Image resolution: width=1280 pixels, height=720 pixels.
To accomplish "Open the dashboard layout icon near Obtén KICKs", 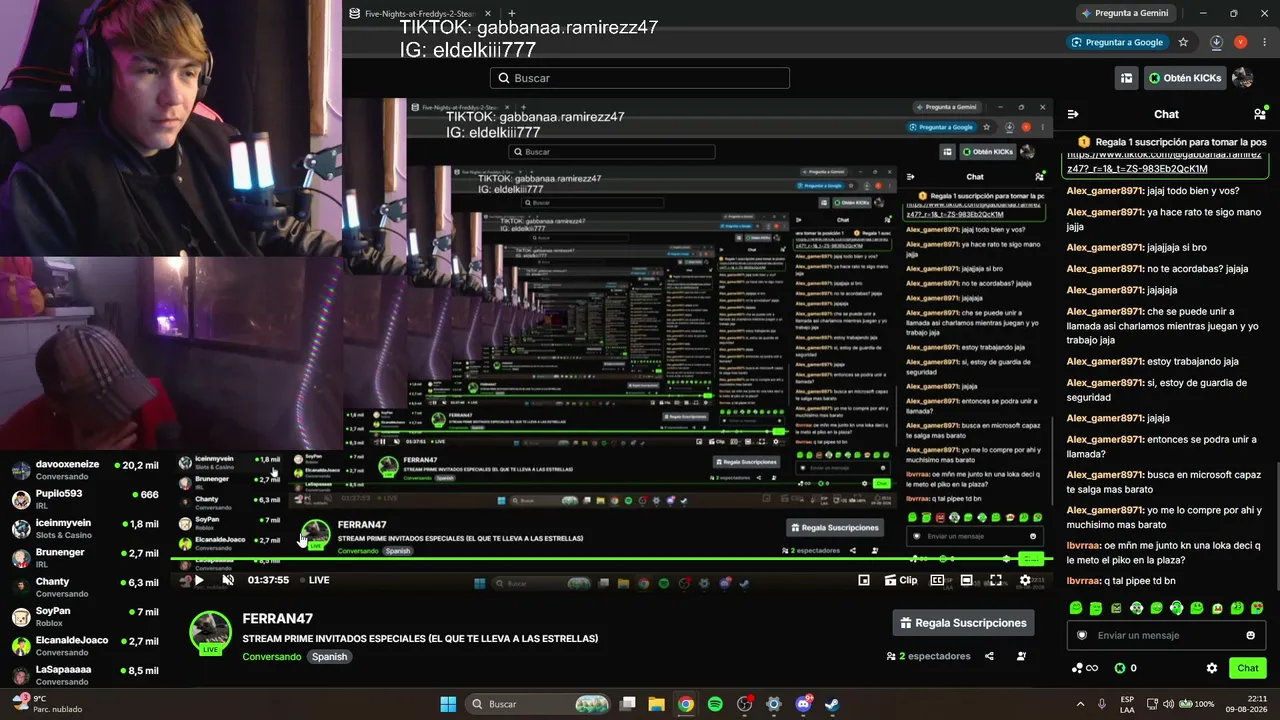I will click(x=1126, y=78).
